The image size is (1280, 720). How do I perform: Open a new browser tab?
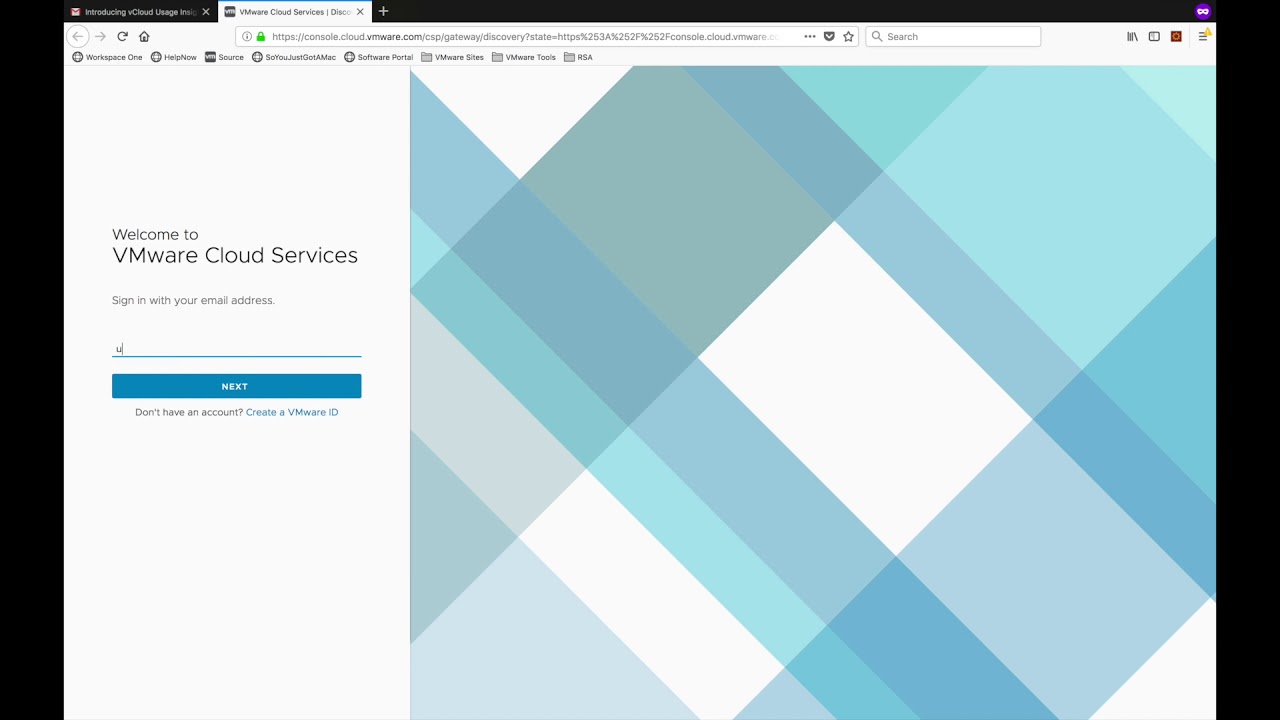[x=383, y=11]
